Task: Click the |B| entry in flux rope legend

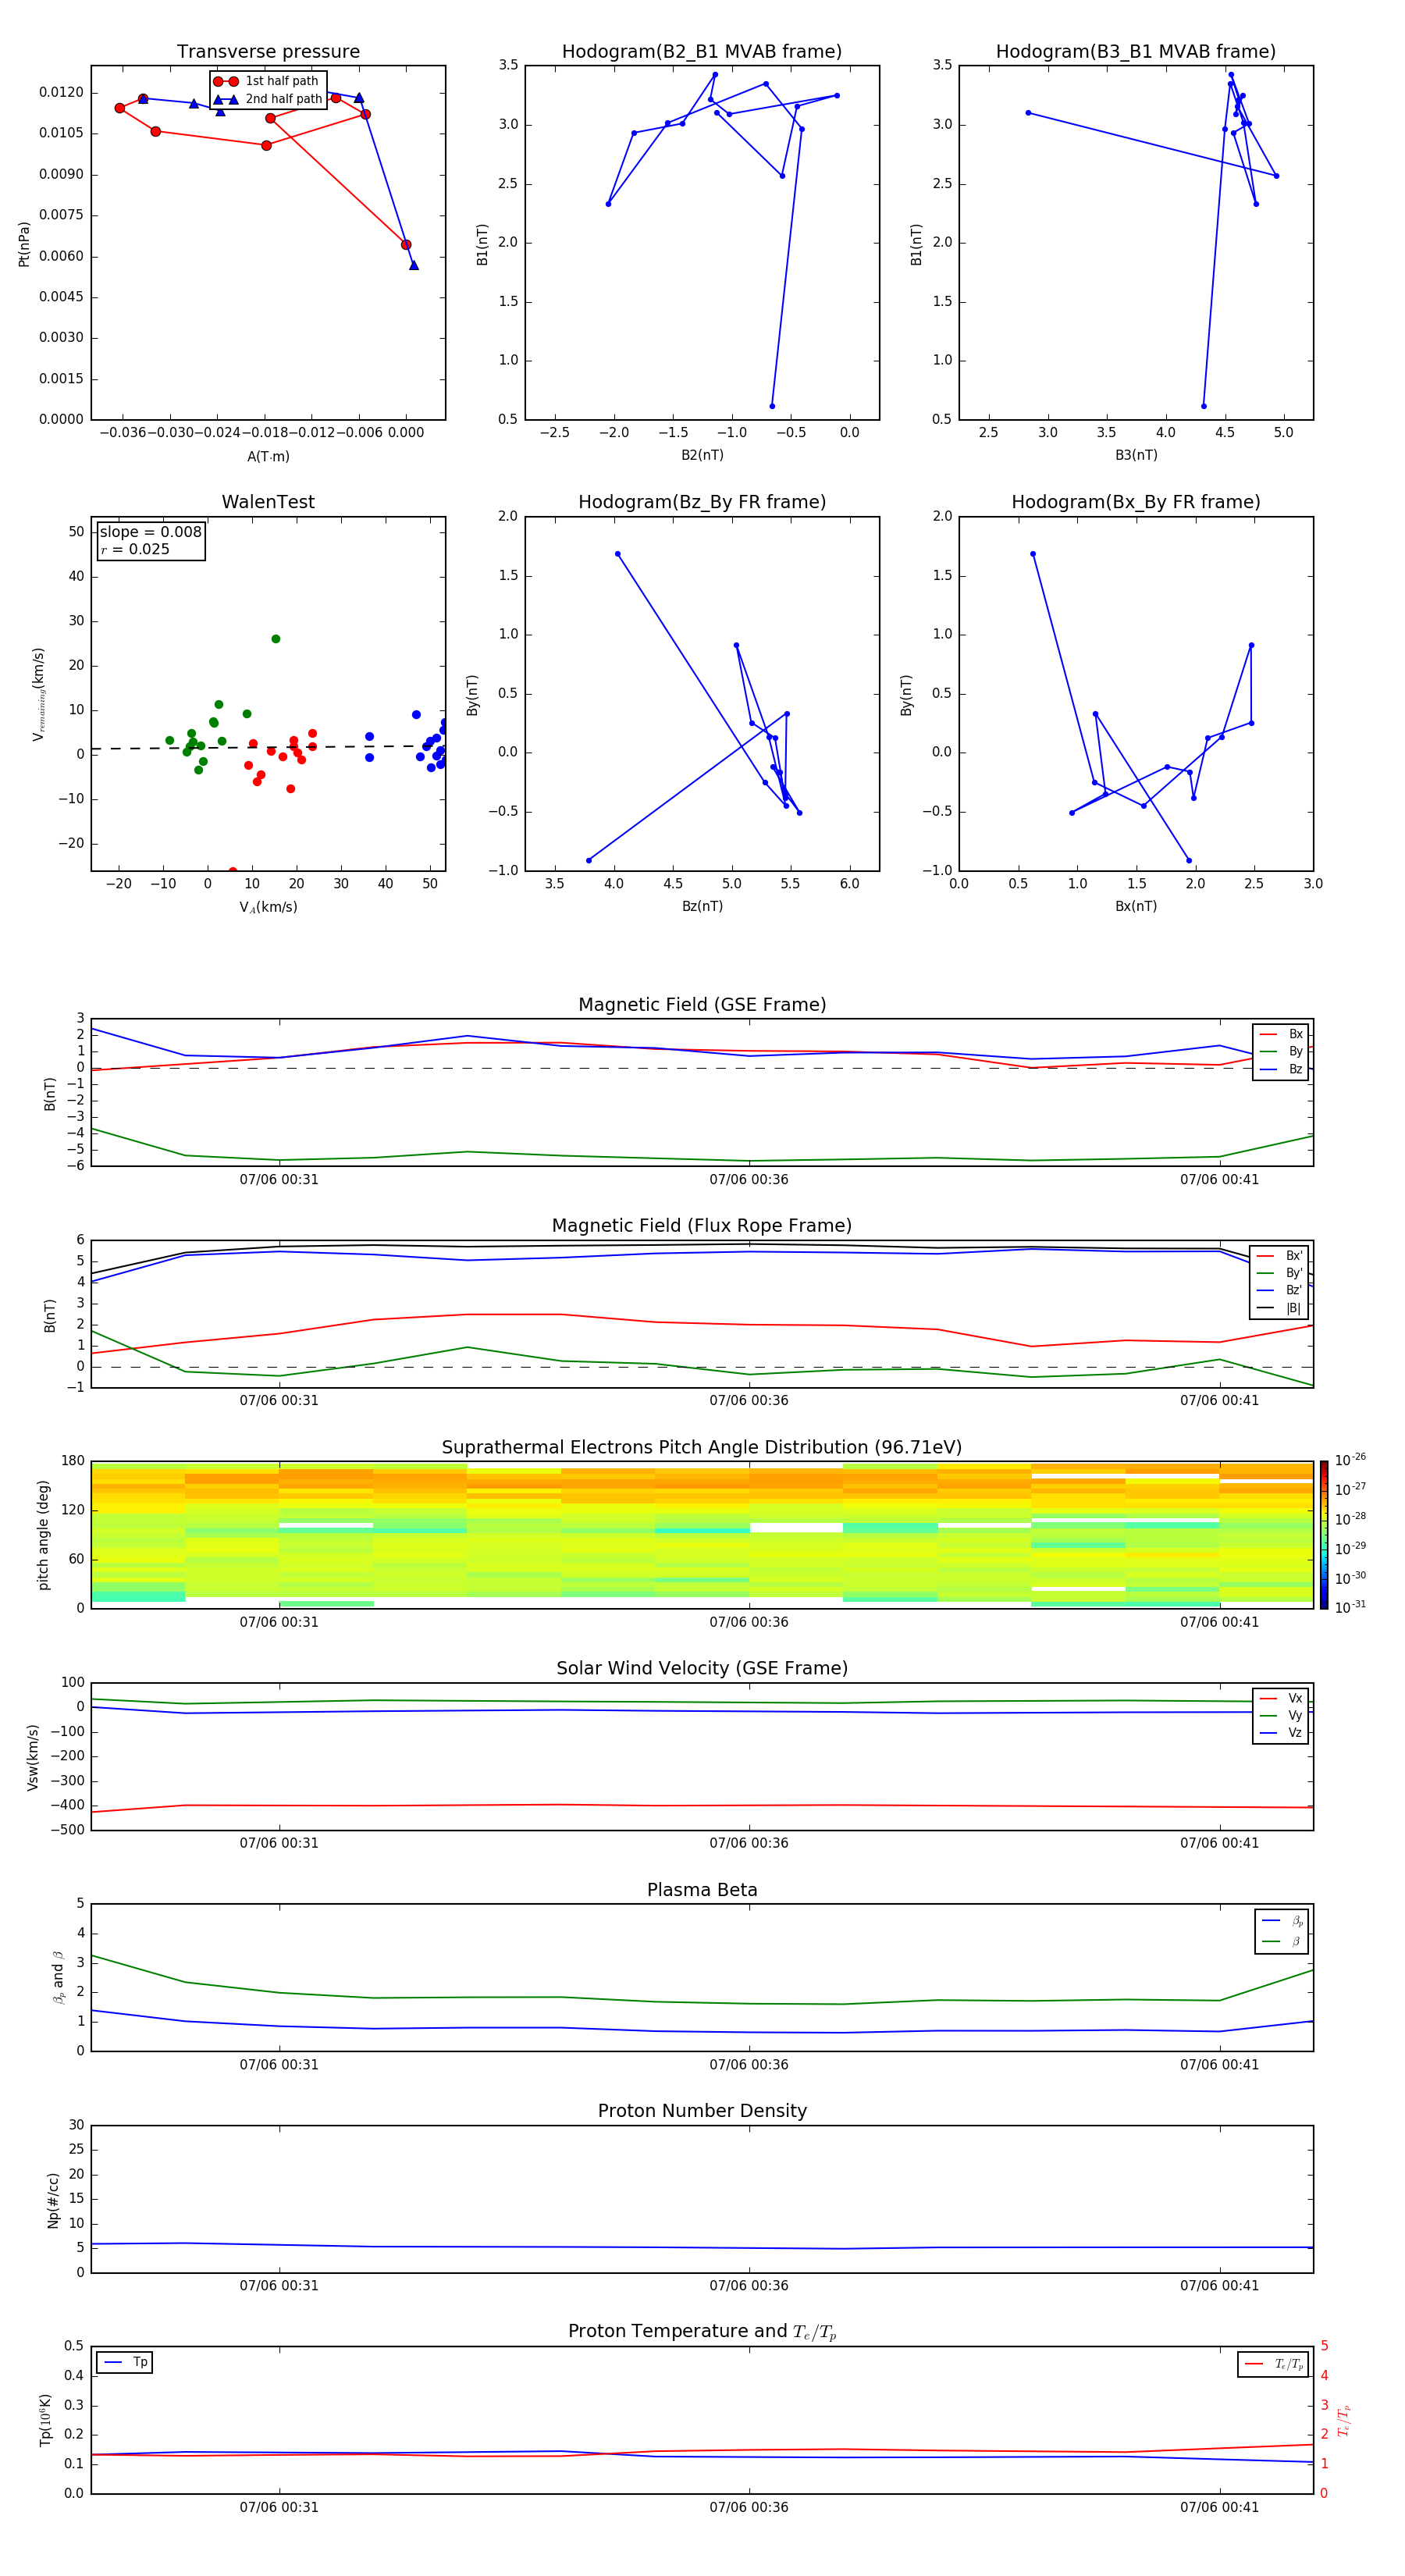Action: 1280,1308
